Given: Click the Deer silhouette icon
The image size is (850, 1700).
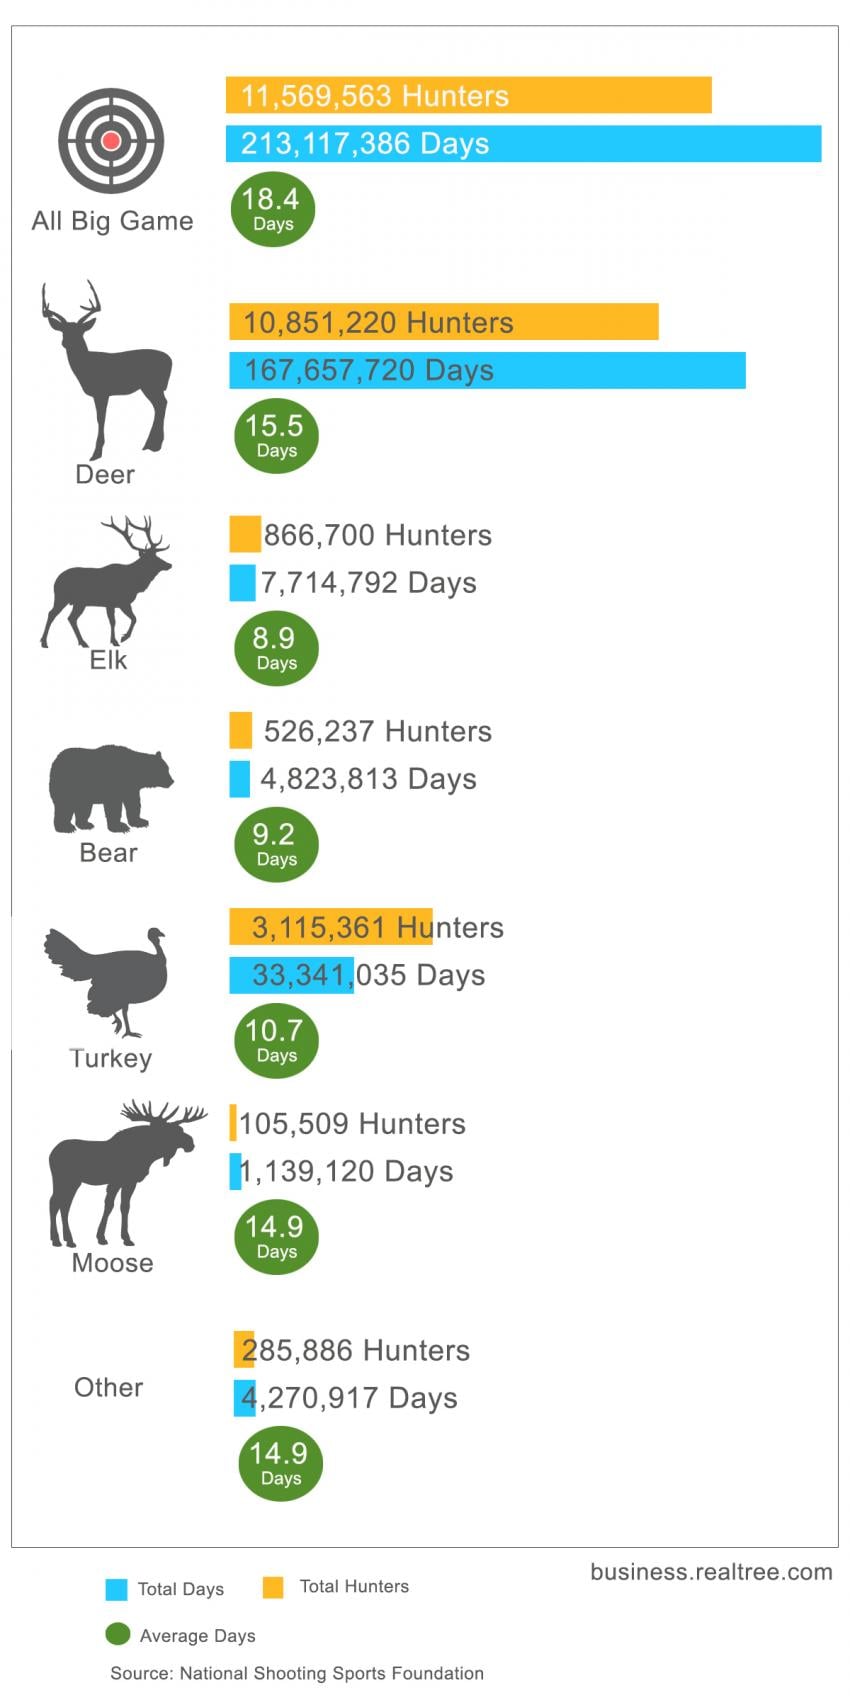Looking at the screenshot, I should click(110, 370).
